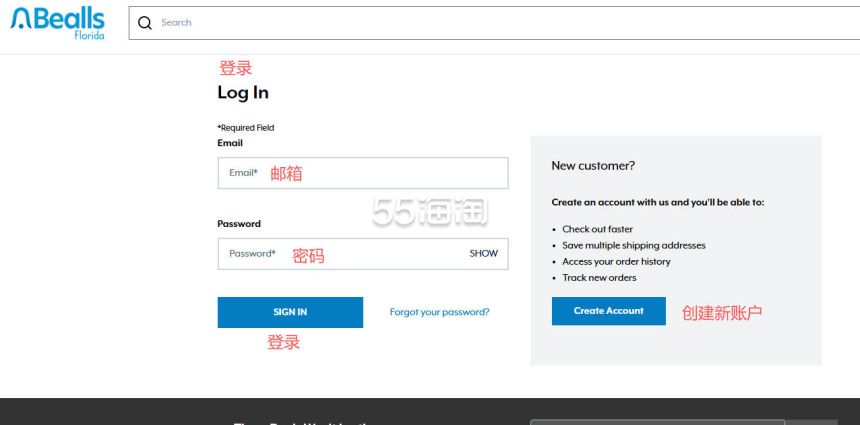Click the Log In page heading
The height and width of the screenshot is (425, 860).
coord(243,93)
